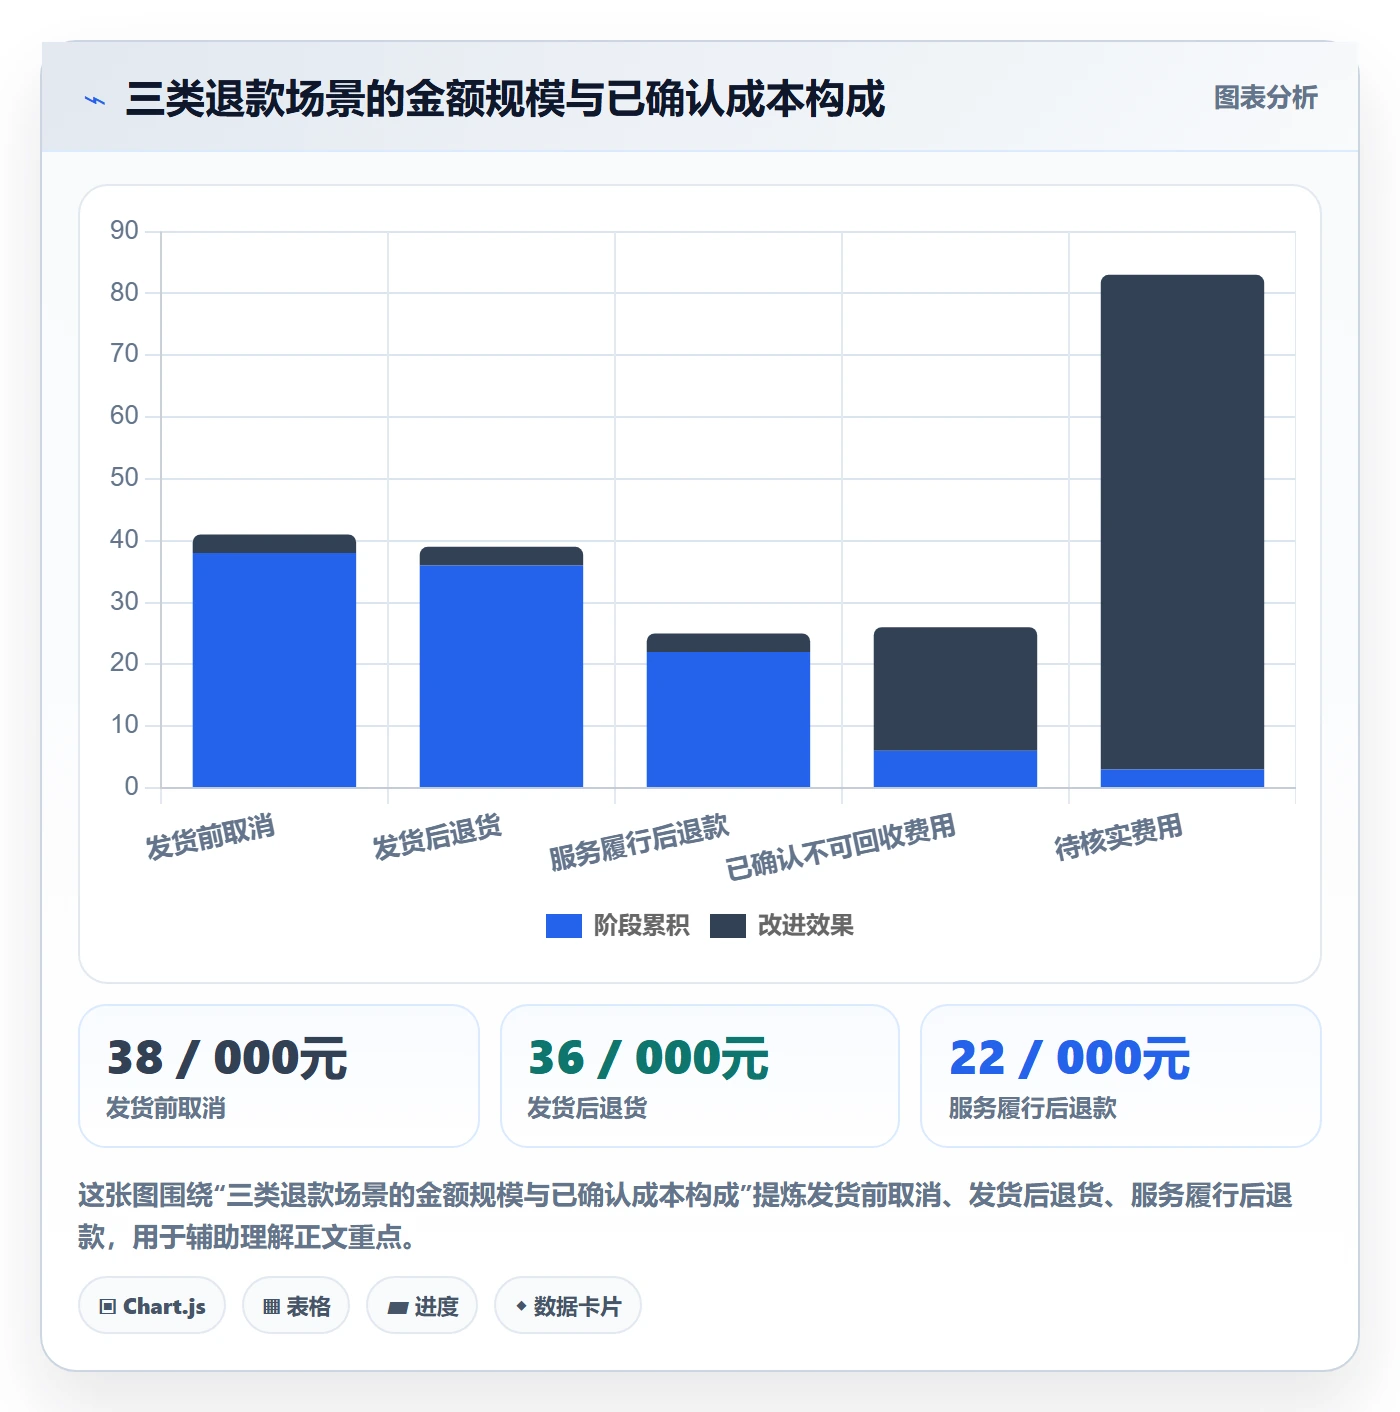Select the Chart.js tag chip
This screenshot has width=1400, height=1412.
[x=152, y=1306]
